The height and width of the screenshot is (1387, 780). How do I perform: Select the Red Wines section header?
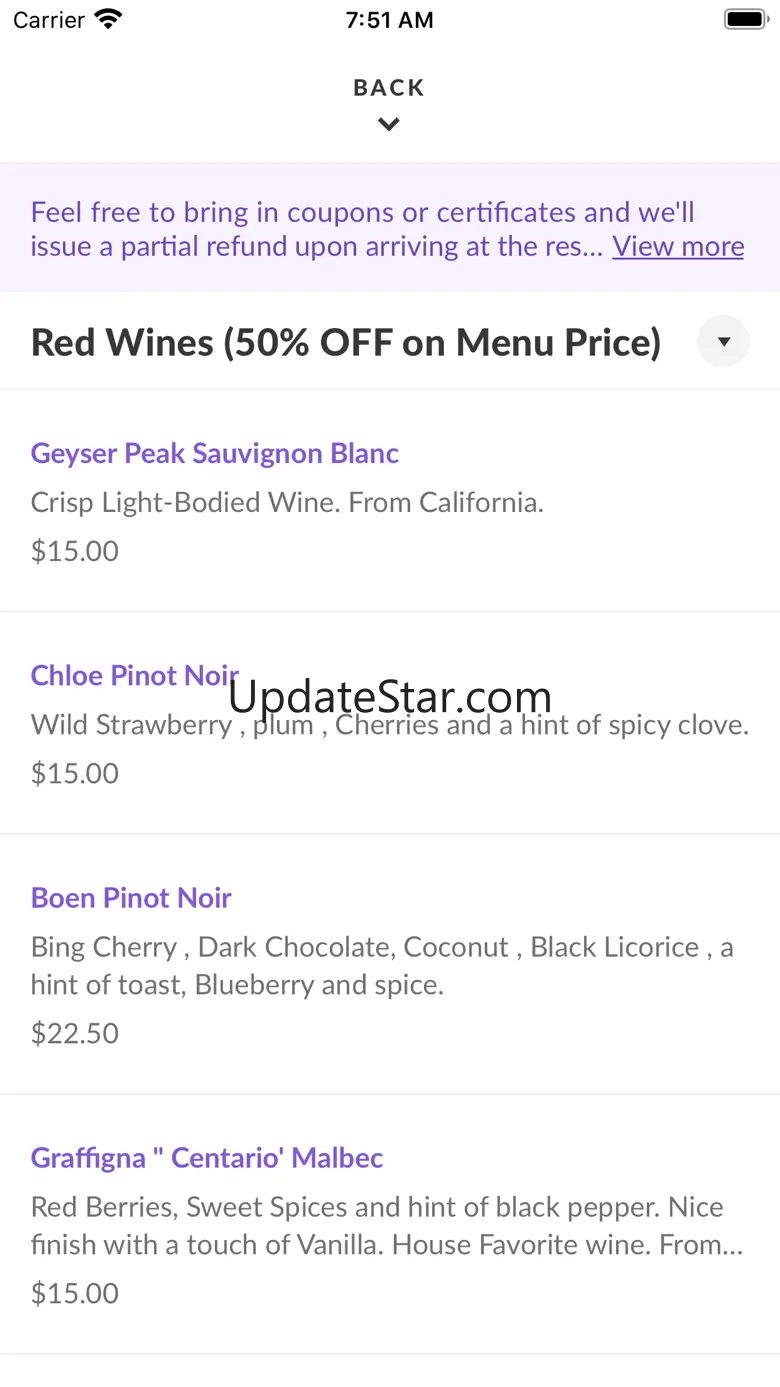point(346,342)
